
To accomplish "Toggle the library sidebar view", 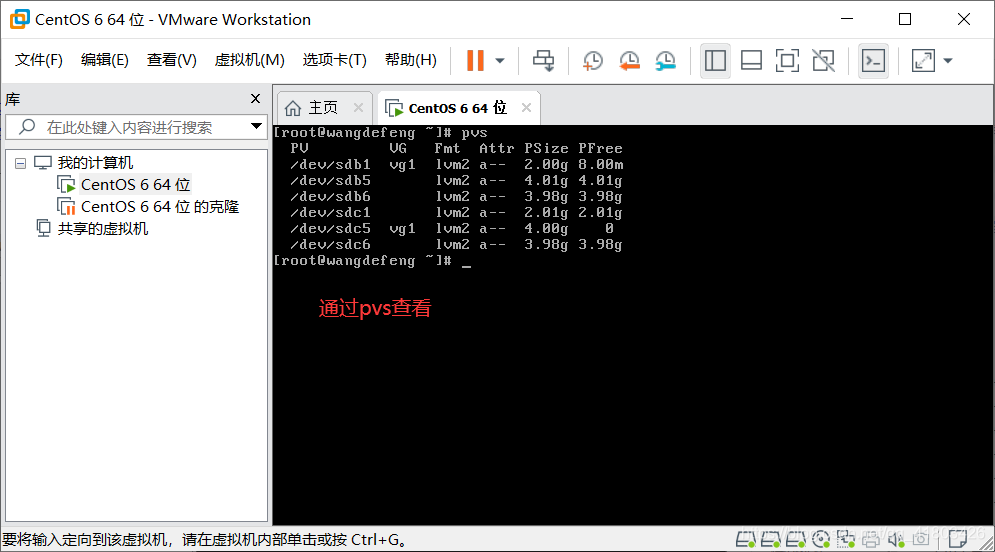I will 715,61.
